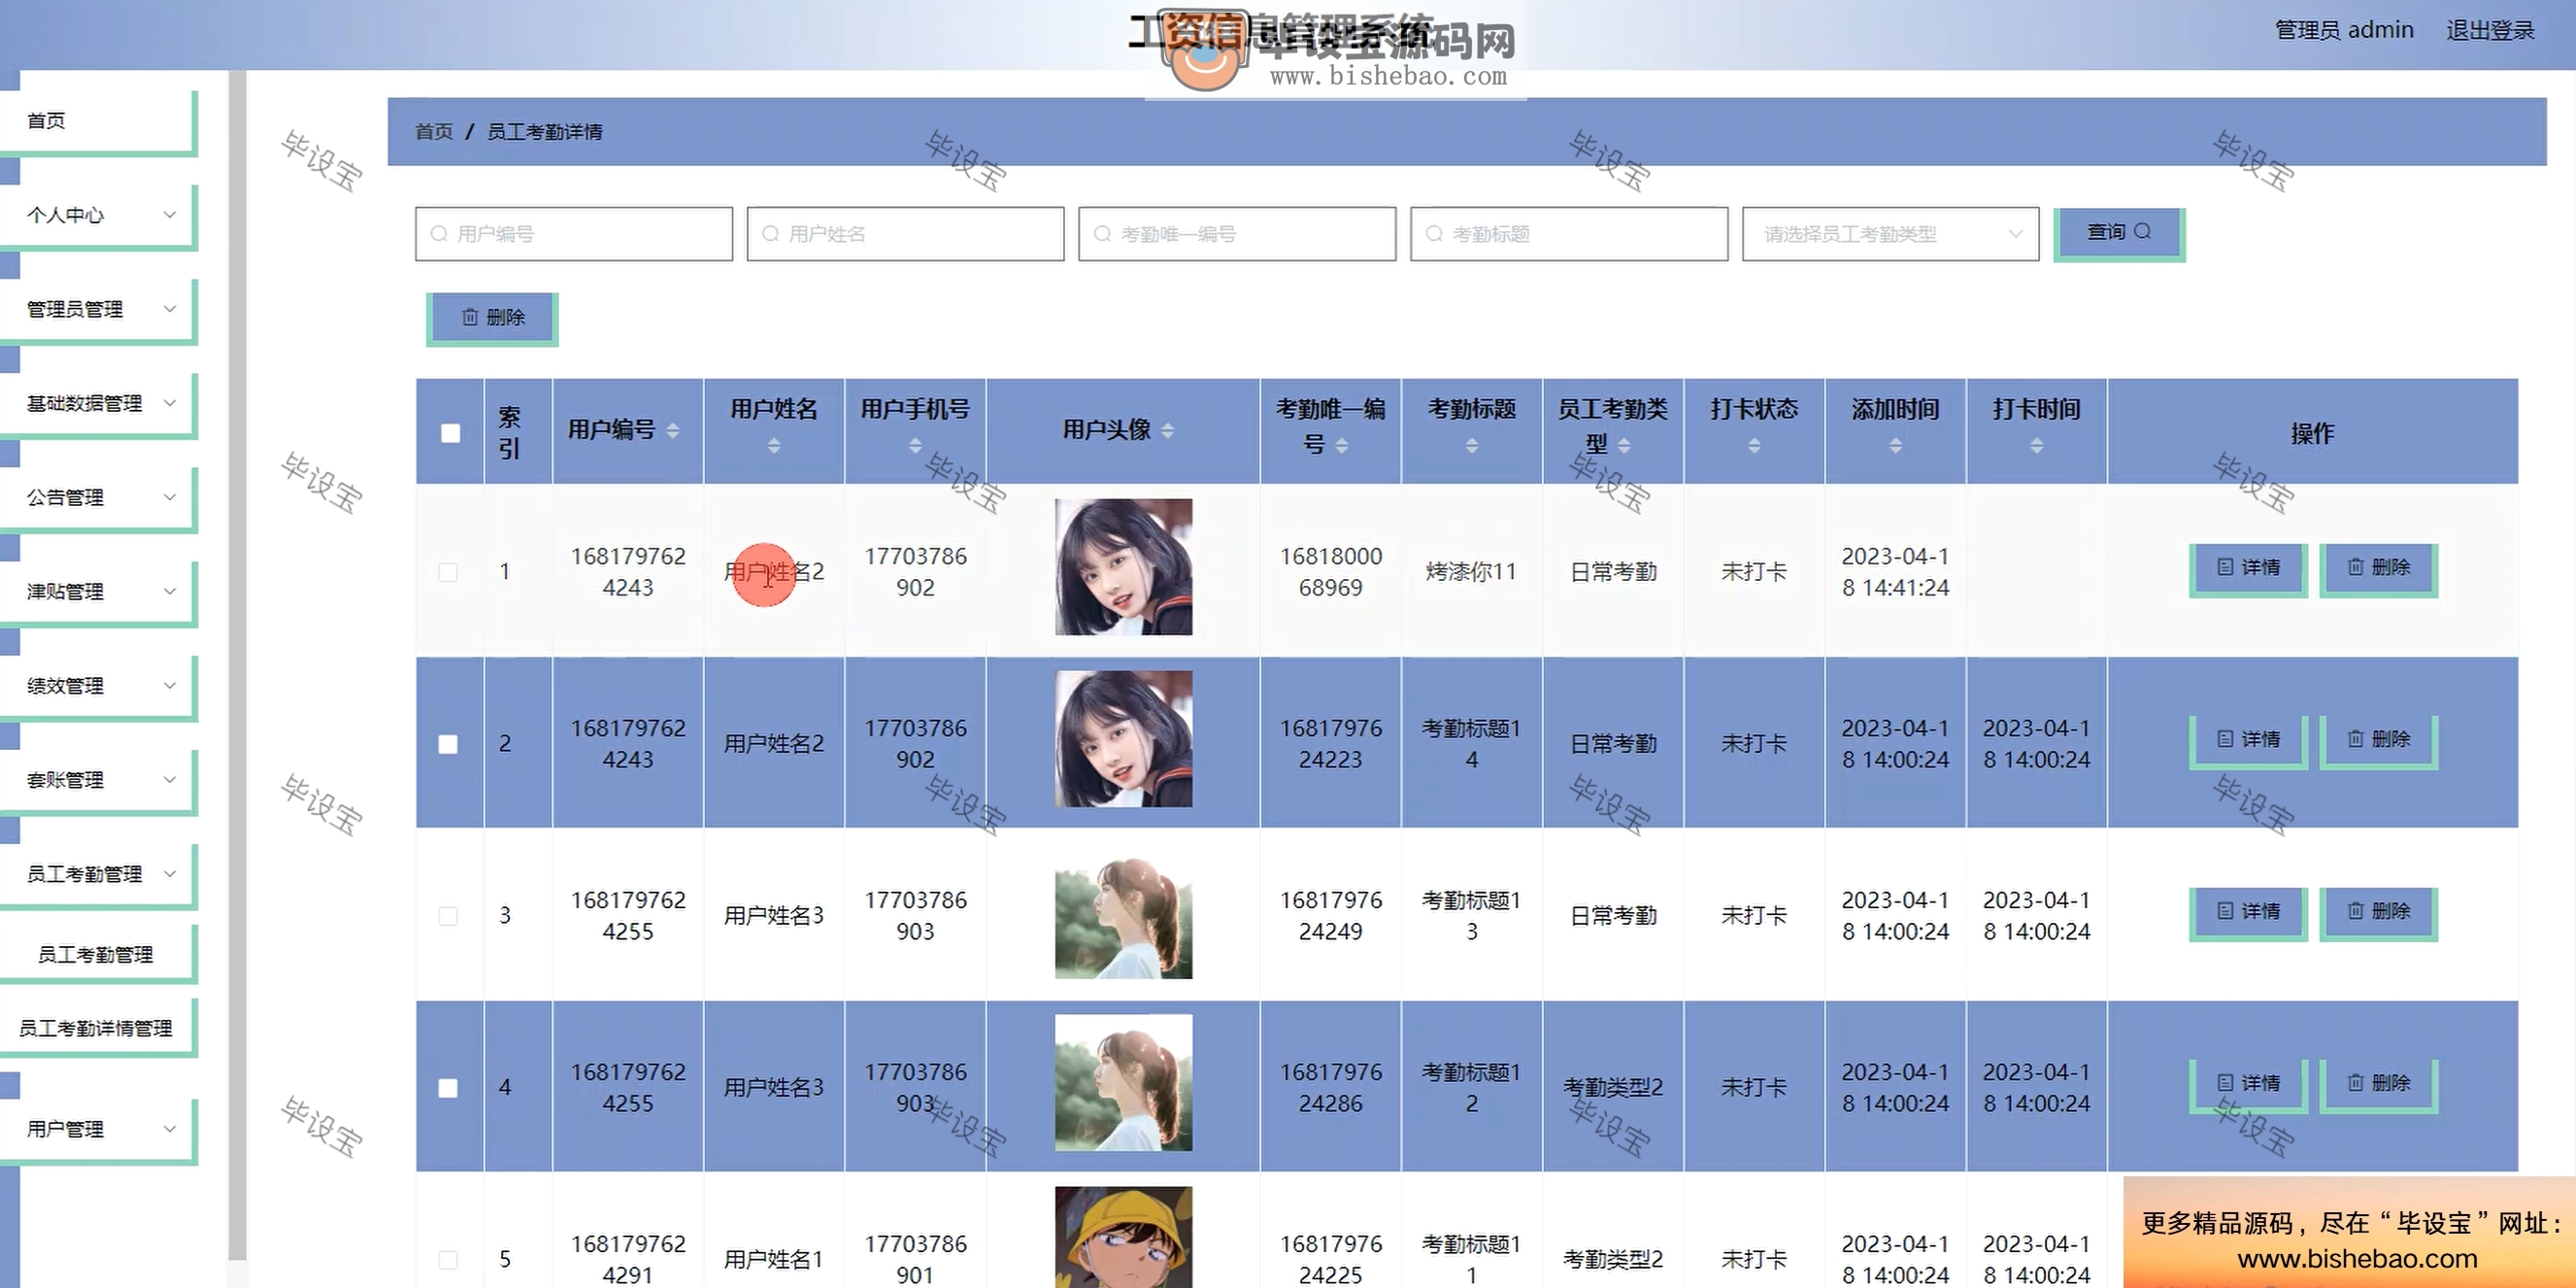The image size is (2576, 1288).
Task: Open 详情 for row 2
Action: tap(2248, 741)
